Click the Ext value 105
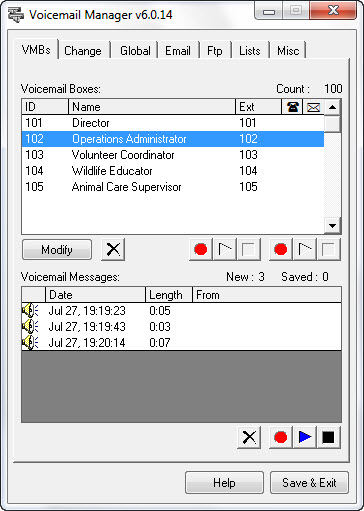 coord(248,187)
